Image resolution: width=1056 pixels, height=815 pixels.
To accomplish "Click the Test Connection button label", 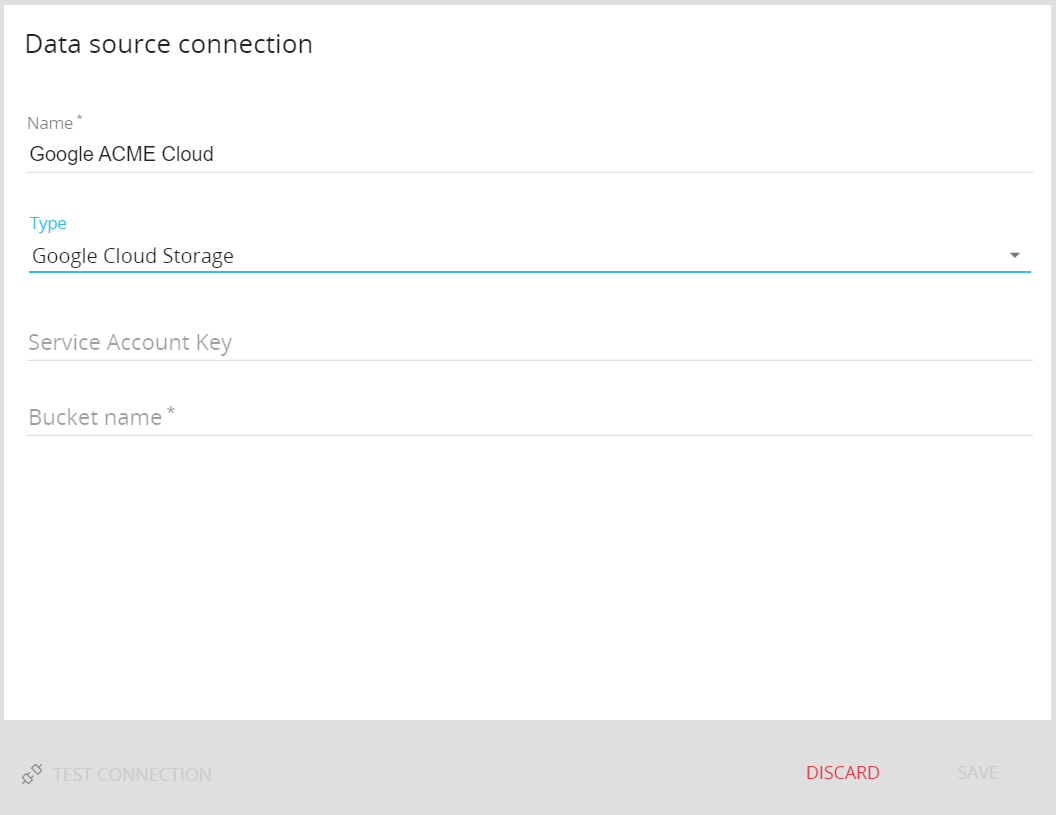I will click(x=132, y=775).
